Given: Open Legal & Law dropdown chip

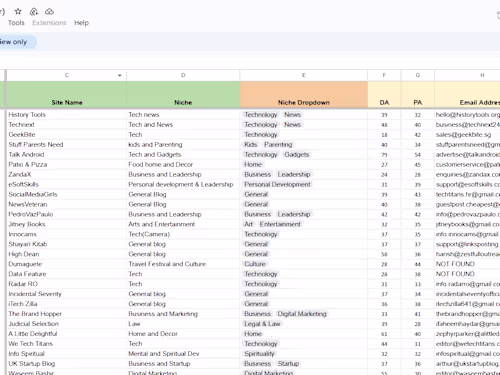Looking at the screenshot, I should 262,324.
